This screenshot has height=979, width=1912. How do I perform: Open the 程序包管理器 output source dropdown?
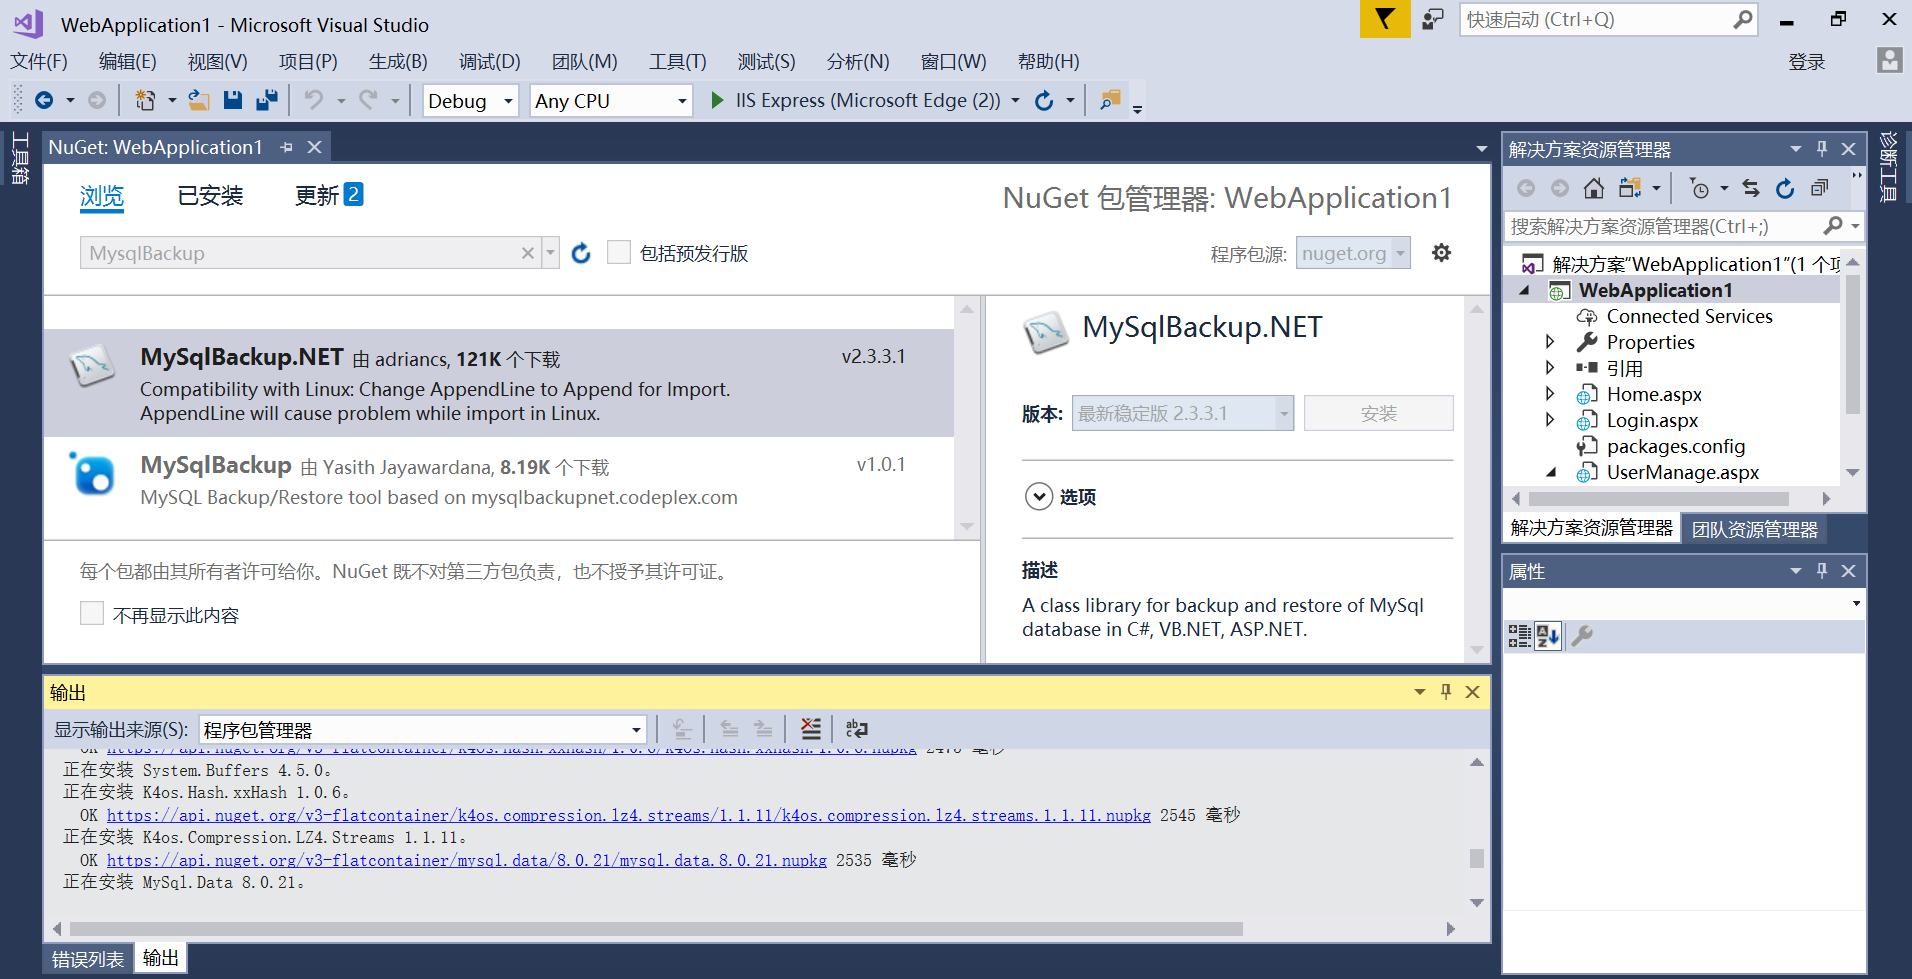422,730
